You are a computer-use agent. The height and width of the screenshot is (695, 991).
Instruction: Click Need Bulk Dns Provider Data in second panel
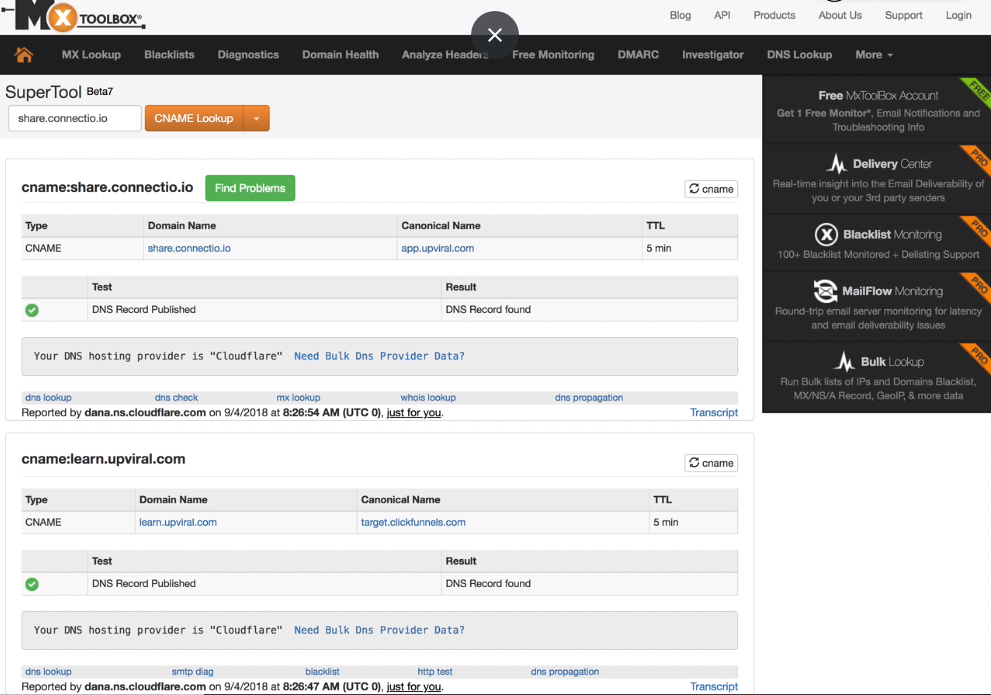(x=379, y=631)
